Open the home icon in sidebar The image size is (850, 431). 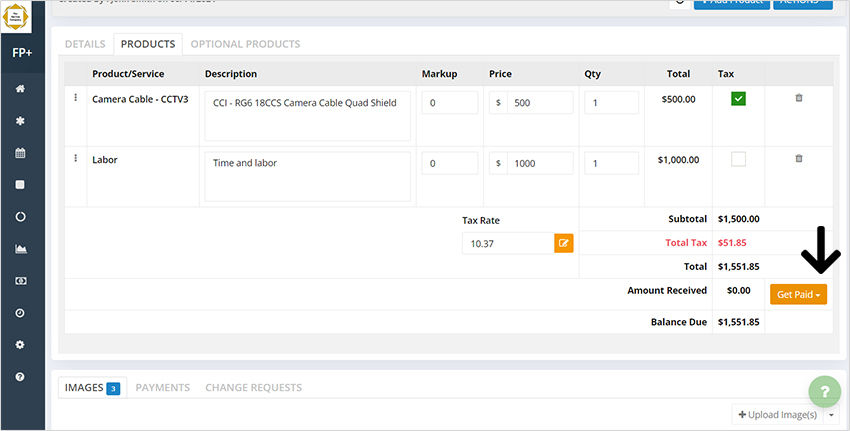click(20, 89)
